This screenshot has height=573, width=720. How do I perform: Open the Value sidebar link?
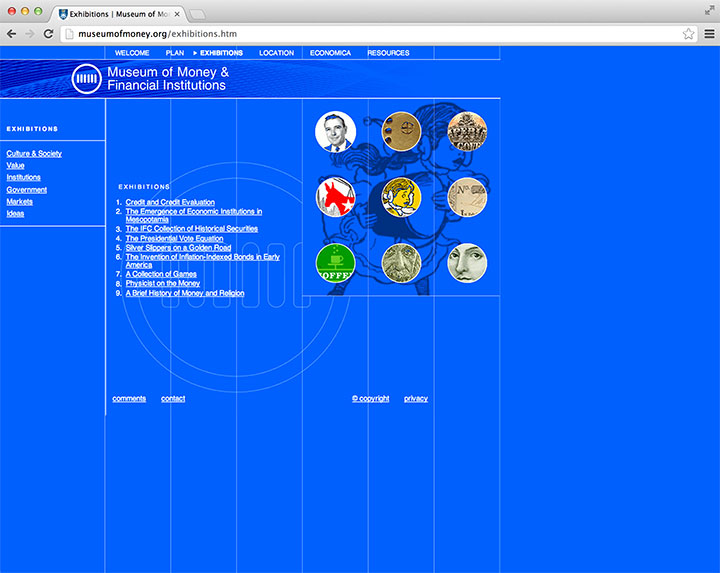pyautogui.click(x=15, y=165)
